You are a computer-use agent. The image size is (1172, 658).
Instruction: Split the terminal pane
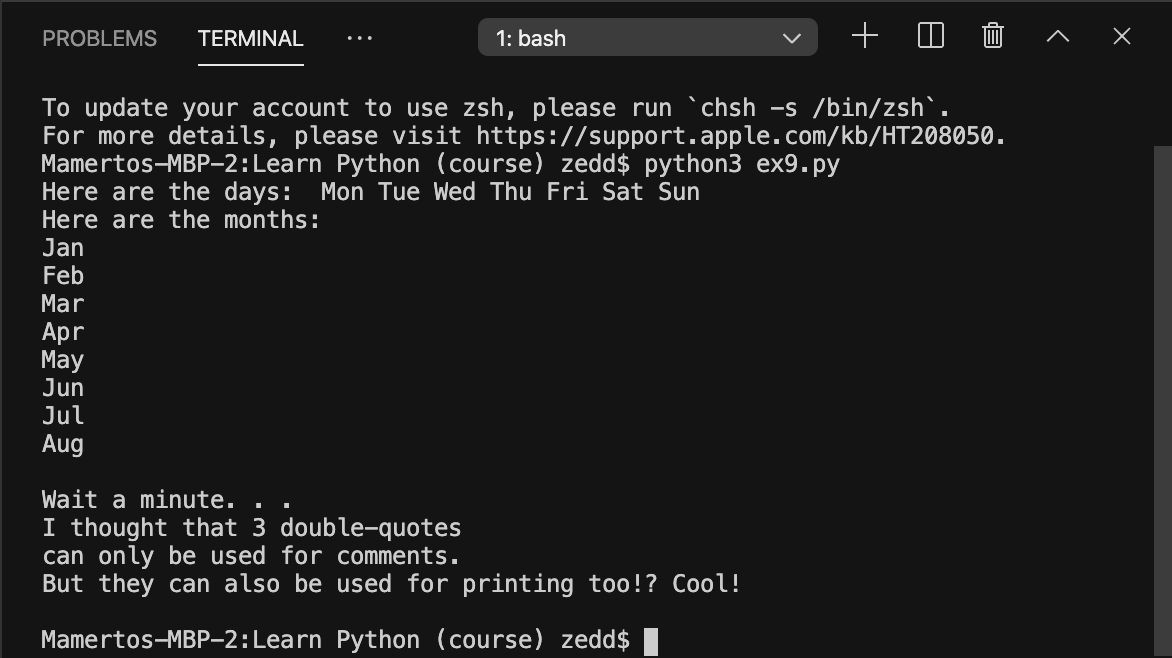[930, 37]
